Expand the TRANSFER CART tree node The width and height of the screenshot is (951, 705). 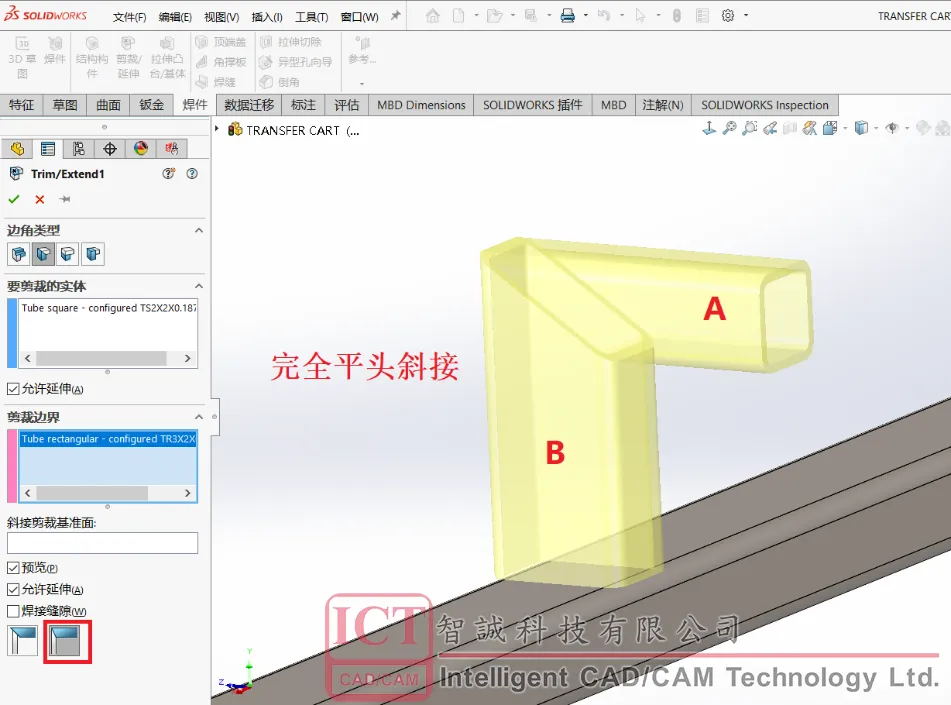[x=217, y=129]
